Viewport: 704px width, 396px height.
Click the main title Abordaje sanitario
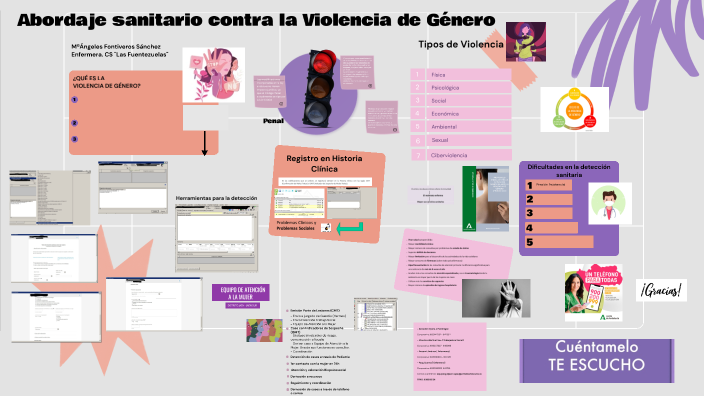click(256, 20)
